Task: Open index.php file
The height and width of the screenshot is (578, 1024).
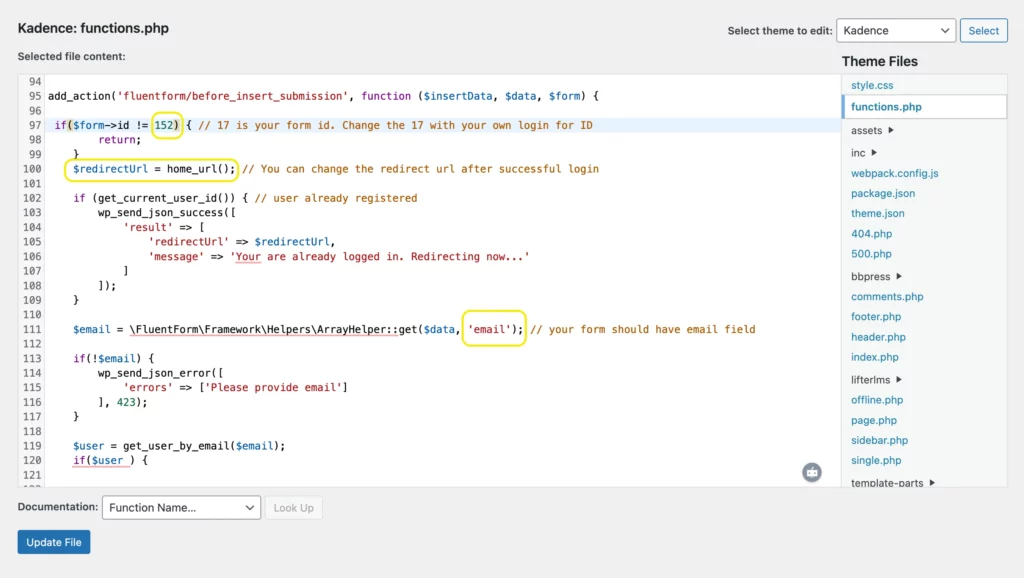Action: (874, 357)
